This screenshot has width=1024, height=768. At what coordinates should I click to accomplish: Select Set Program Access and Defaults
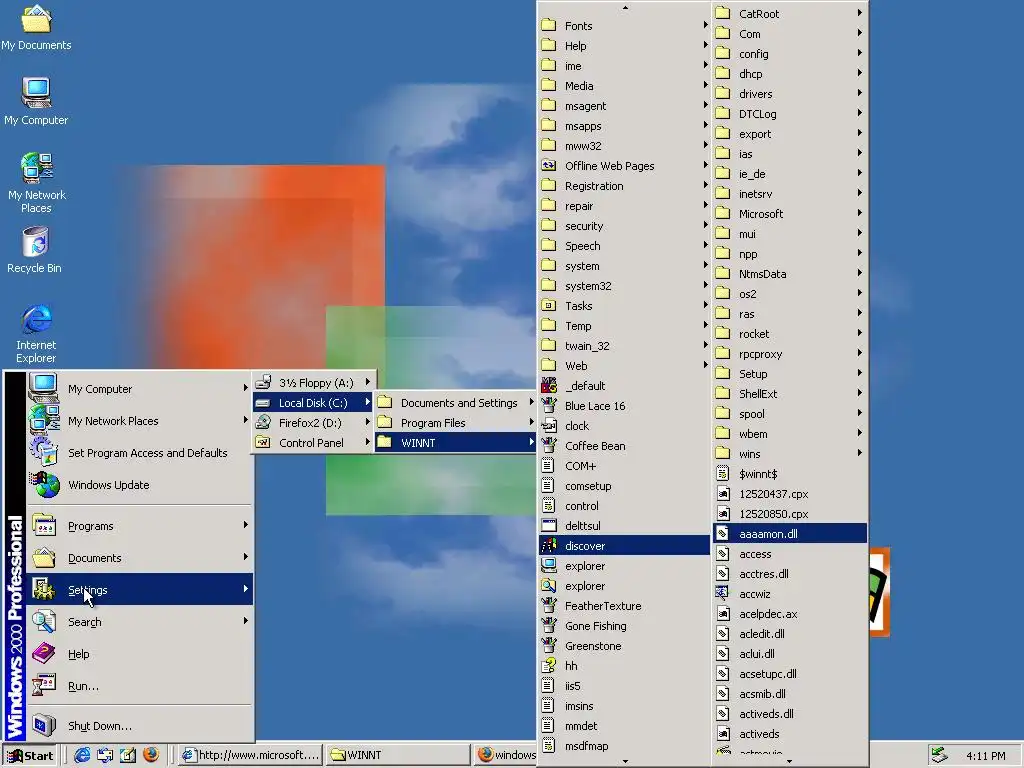tap(140, 453)
